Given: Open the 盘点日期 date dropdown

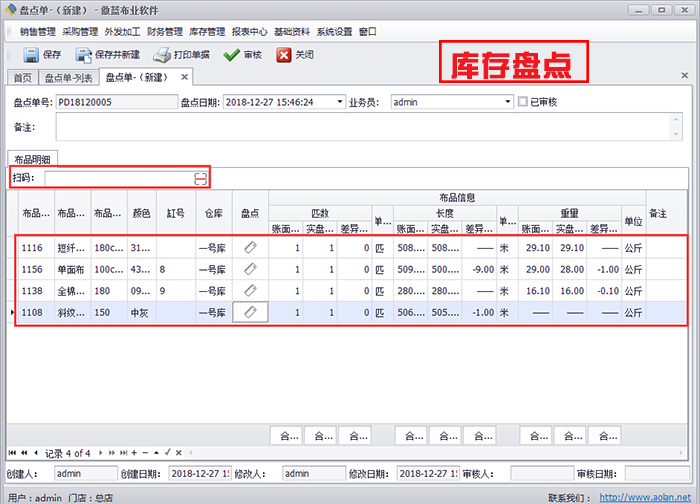Looking at the screenshot, I should (338, 102).
